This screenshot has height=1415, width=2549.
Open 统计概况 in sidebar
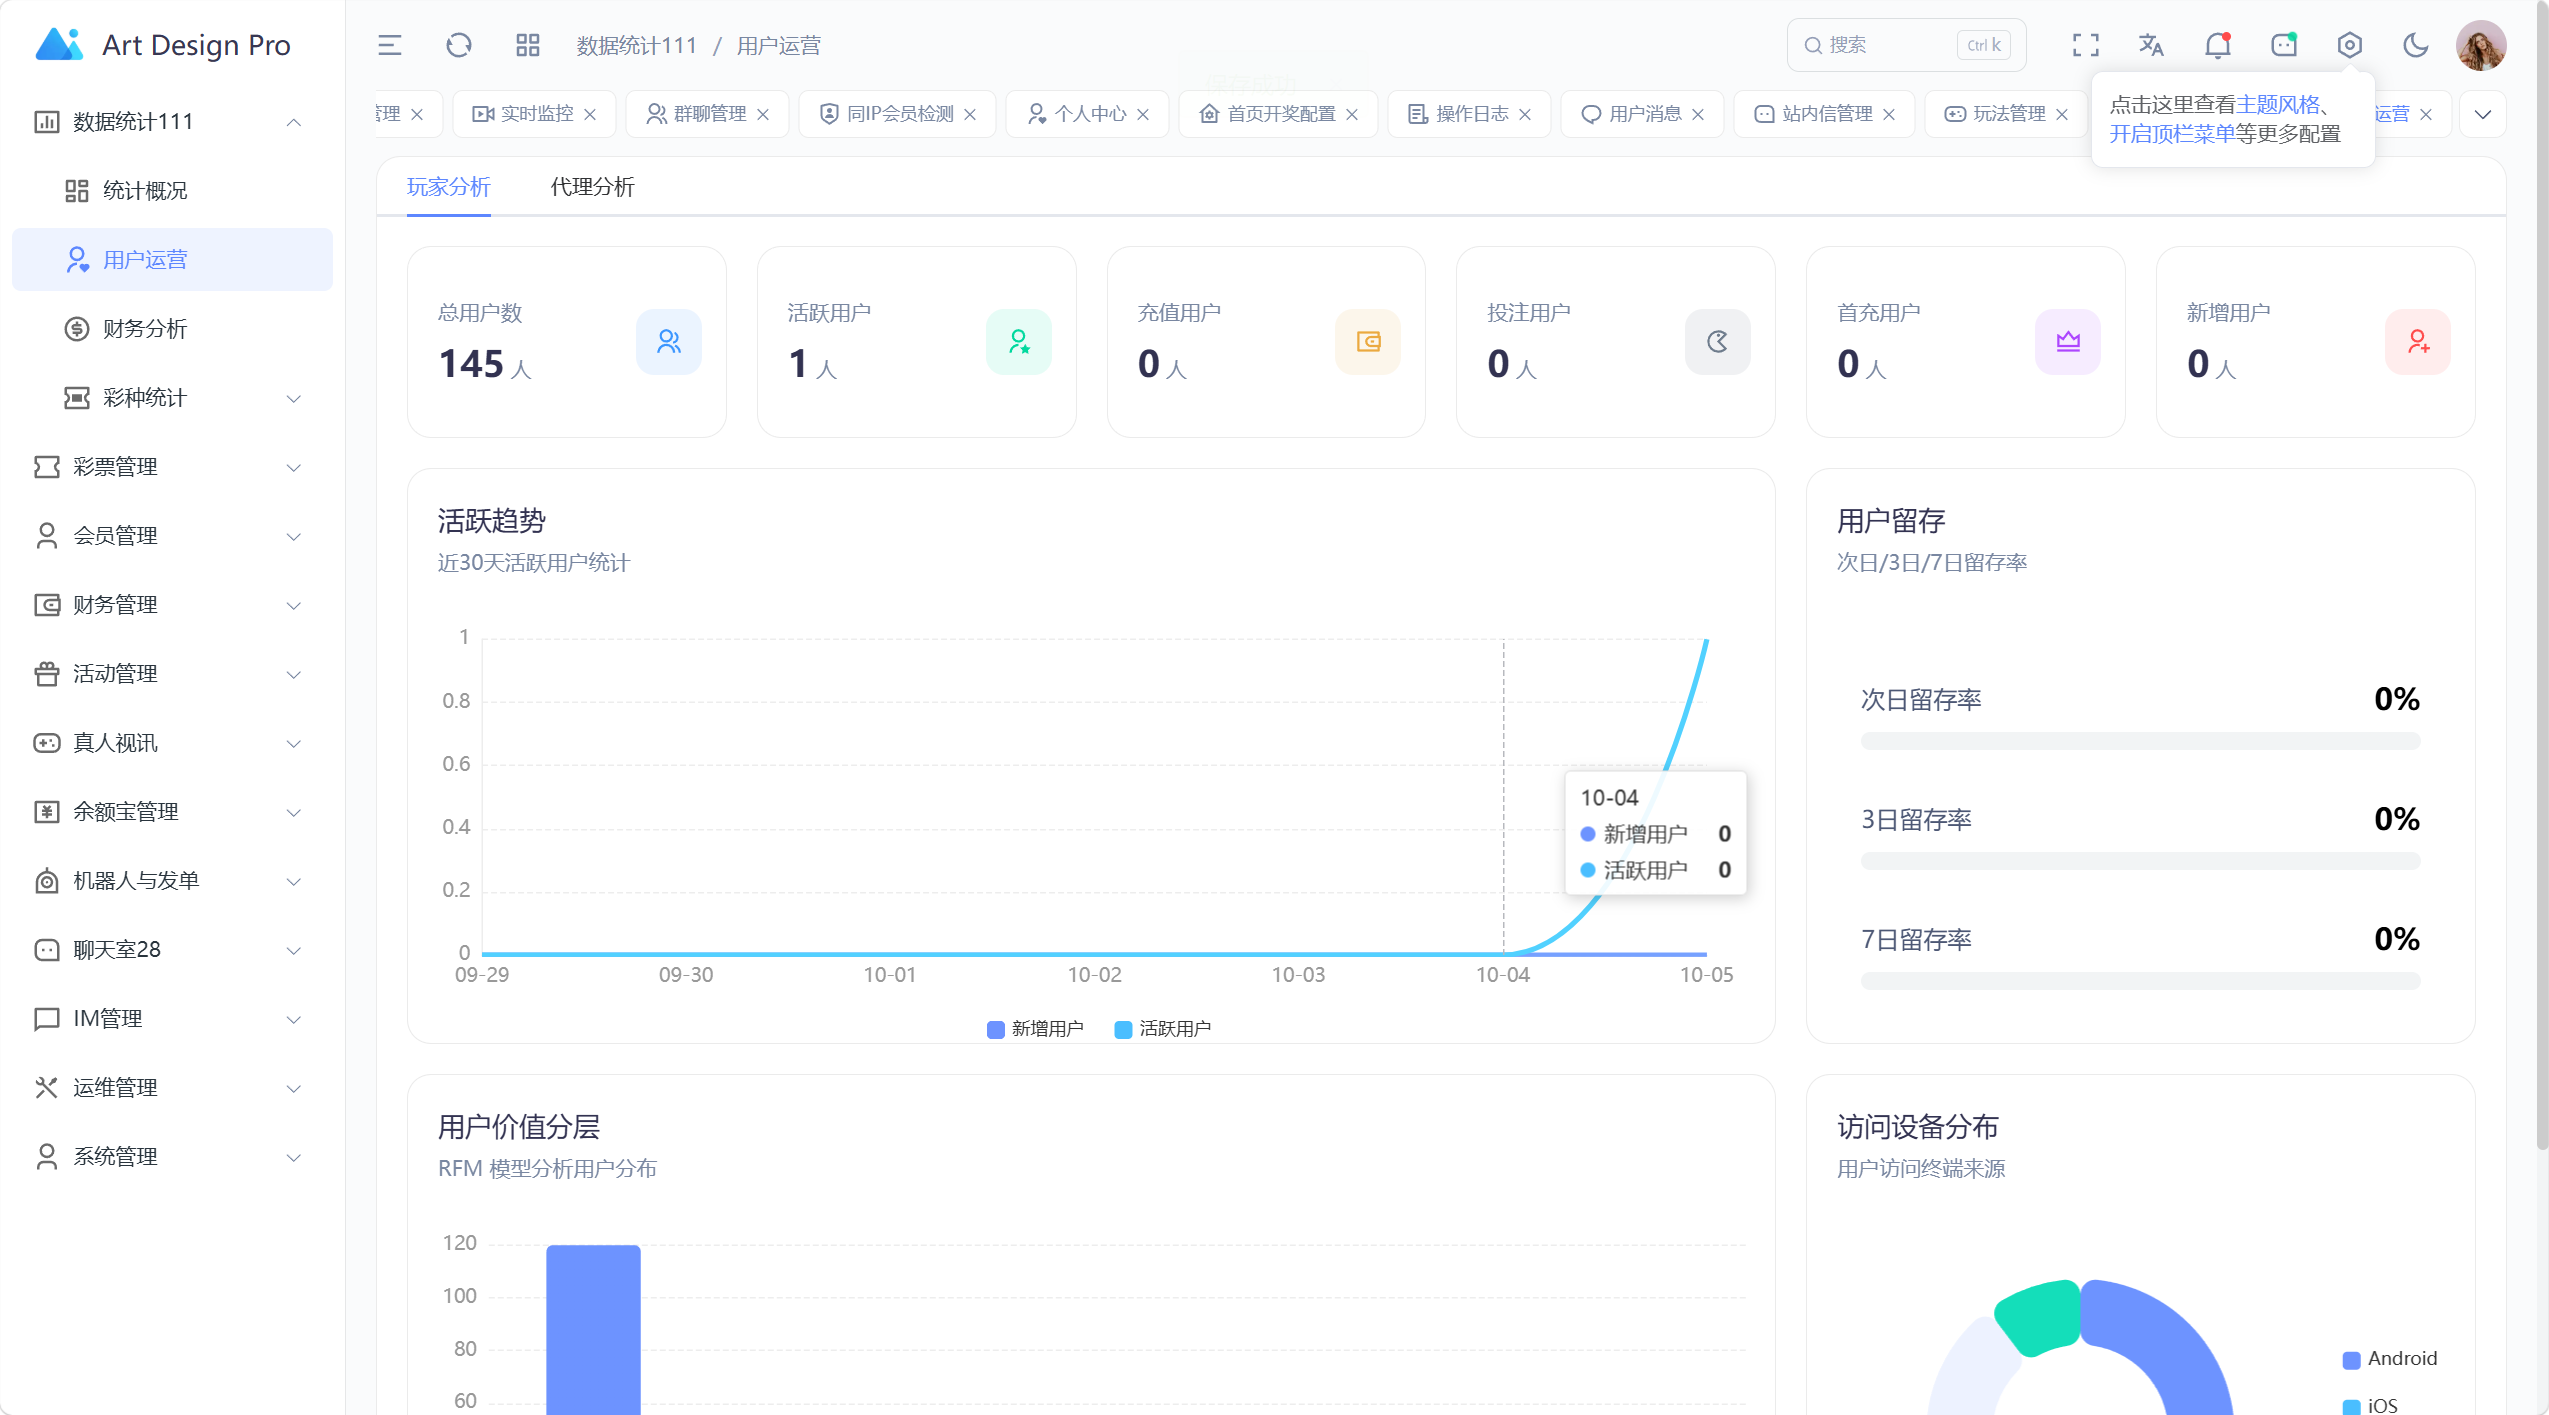(x=172, y=191)
